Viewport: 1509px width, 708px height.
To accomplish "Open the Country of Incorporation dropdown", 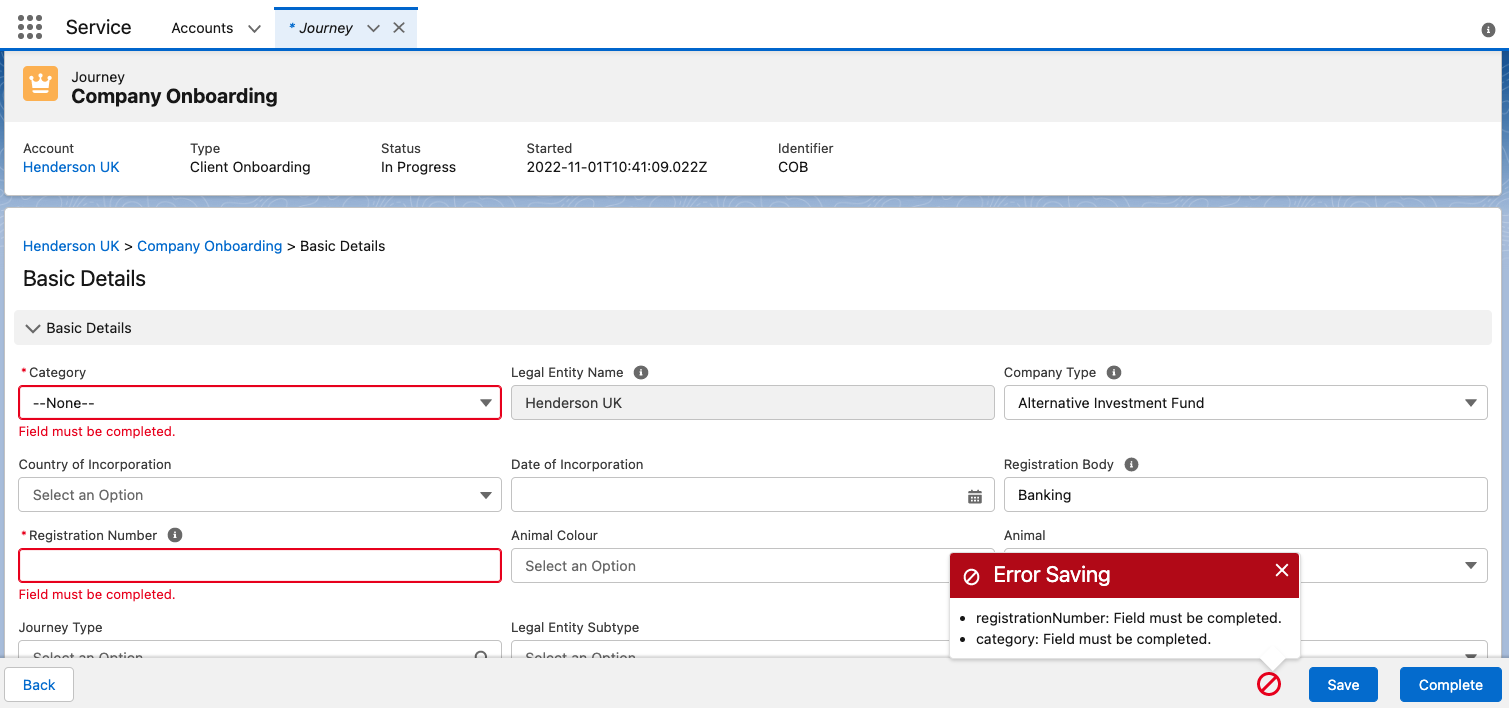I will tap(260, 495).
